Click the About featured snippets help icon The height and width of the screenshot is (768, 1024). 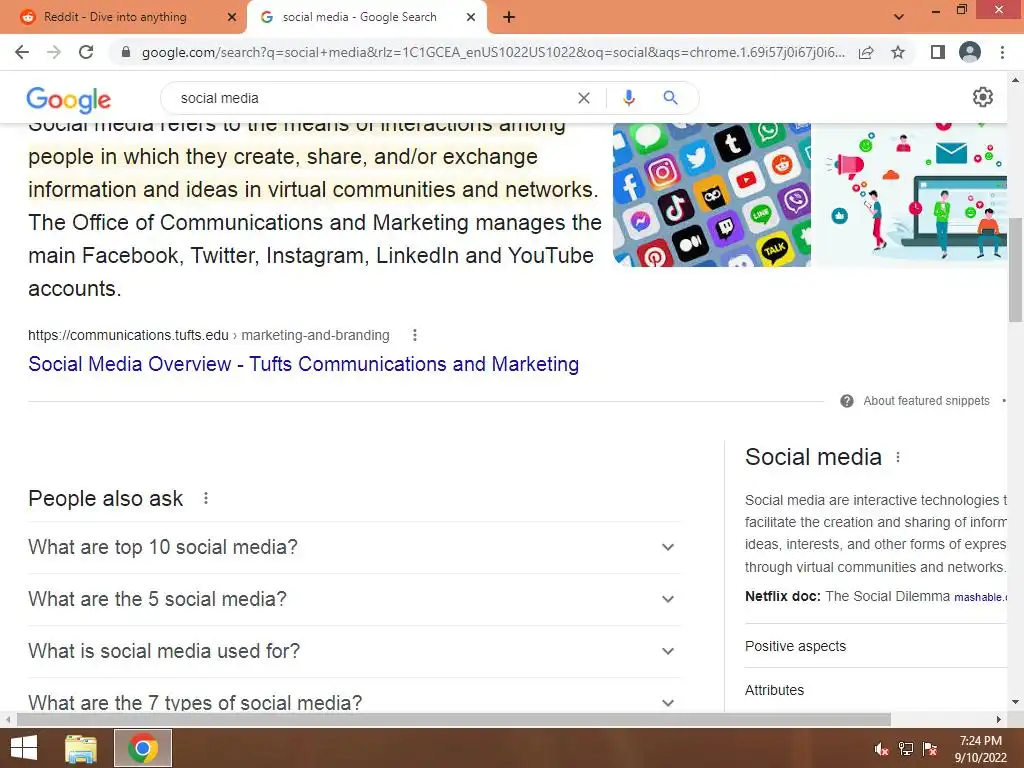point(846,401)
